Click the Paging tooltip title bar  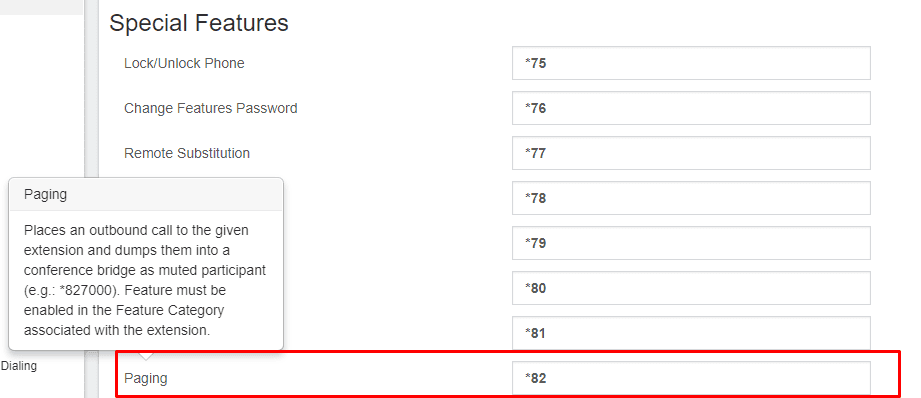click(146, 194)
